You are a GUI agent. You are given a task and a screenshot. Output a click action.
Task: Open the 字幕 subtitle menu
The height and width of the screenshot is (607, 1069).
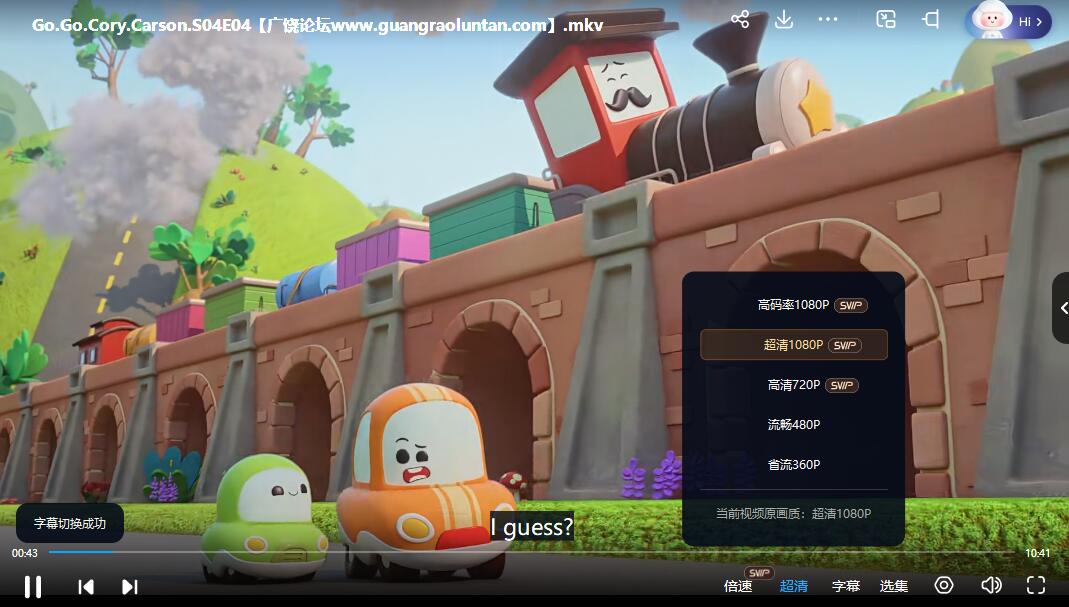tap(846, 586)
